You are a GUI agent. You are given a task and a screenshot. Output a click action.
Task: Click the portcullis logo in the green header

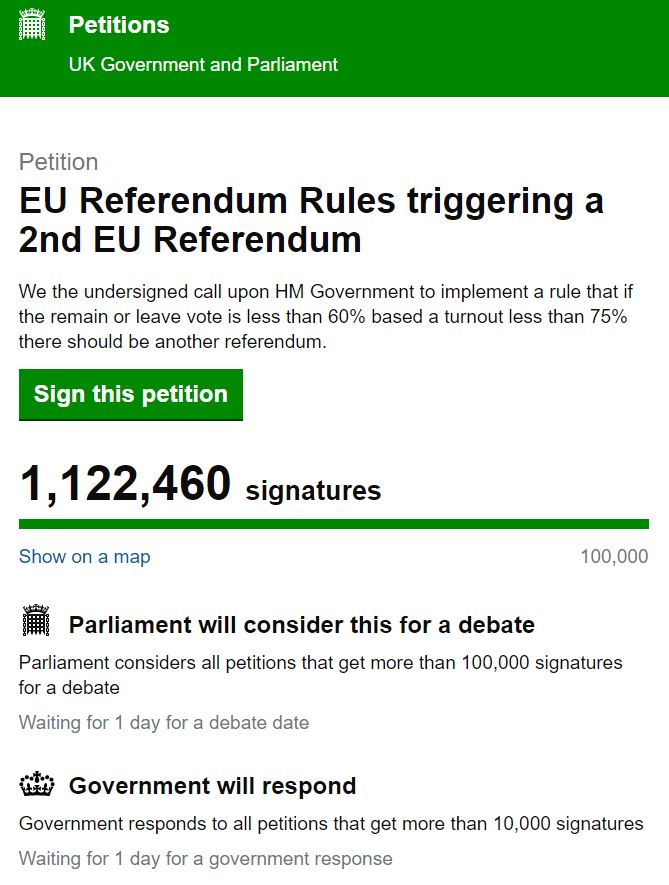[33, 25]
